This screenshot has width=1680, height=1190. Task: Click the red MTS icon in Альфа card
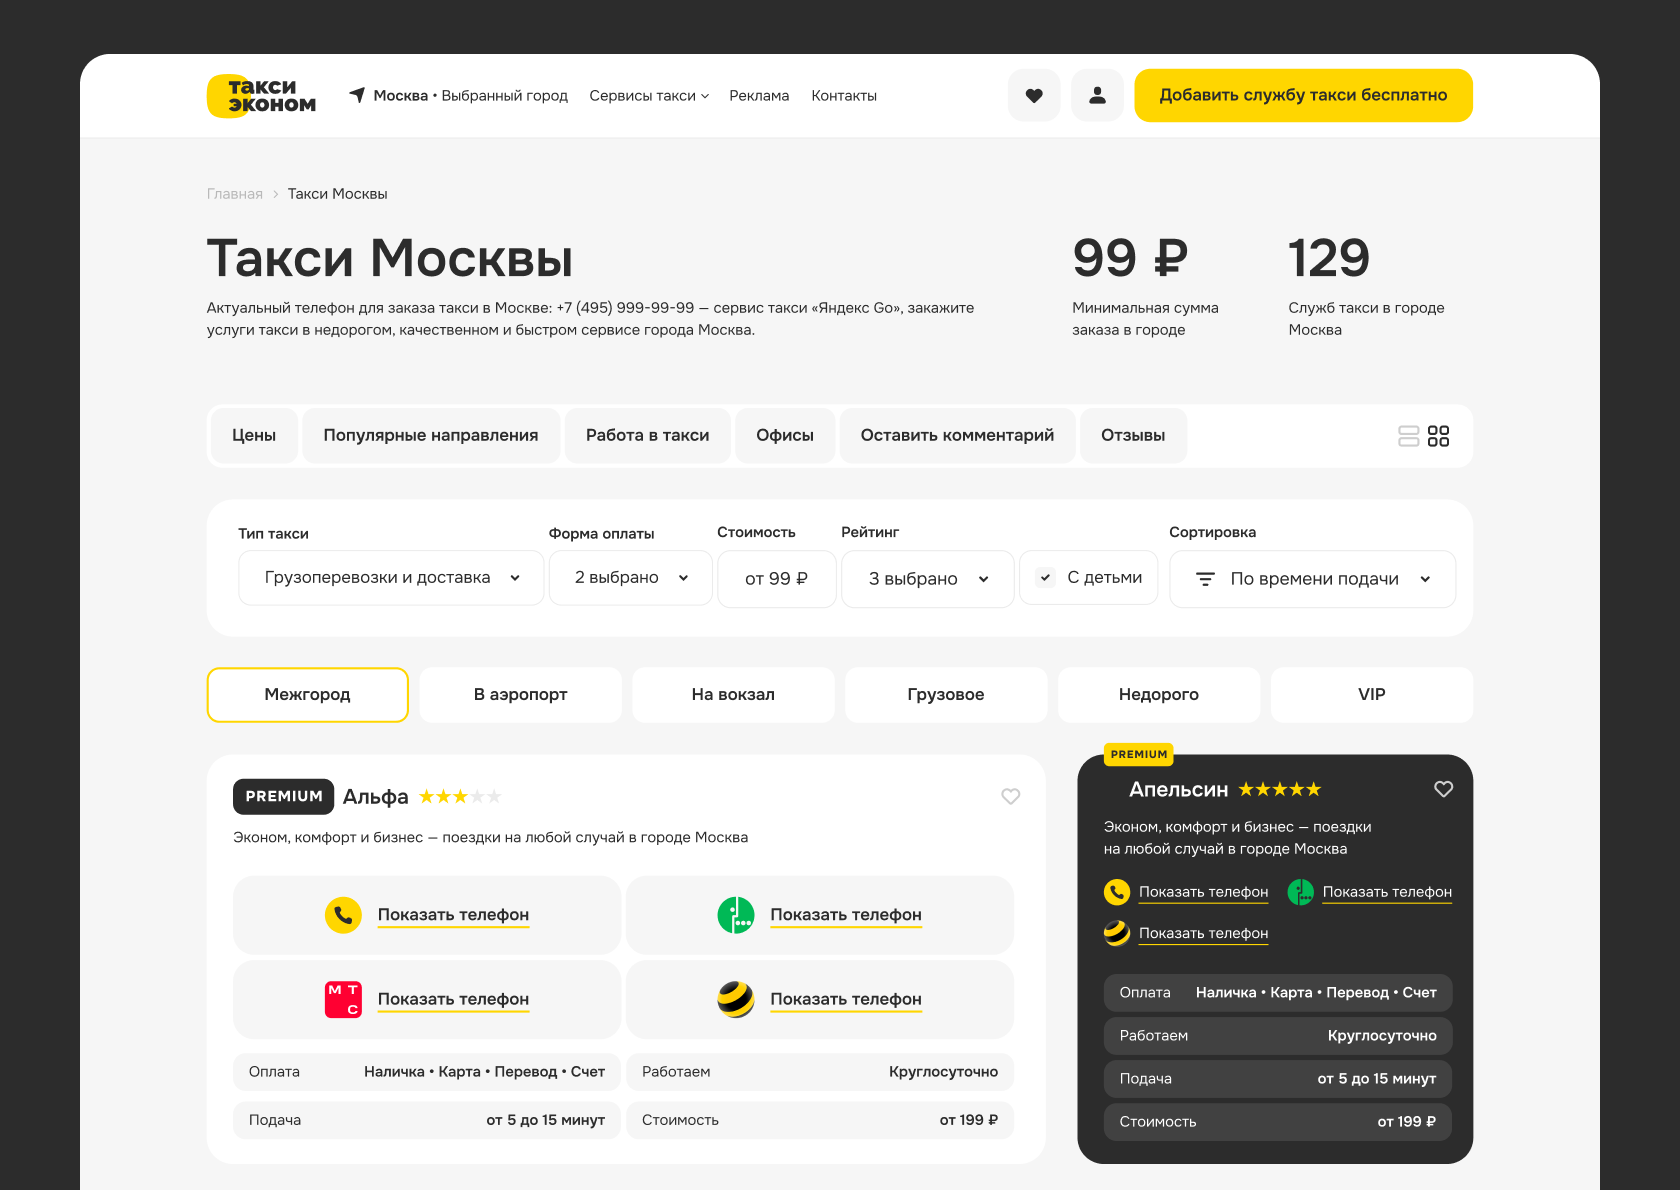pyautogui.click(x=343, y=999)
